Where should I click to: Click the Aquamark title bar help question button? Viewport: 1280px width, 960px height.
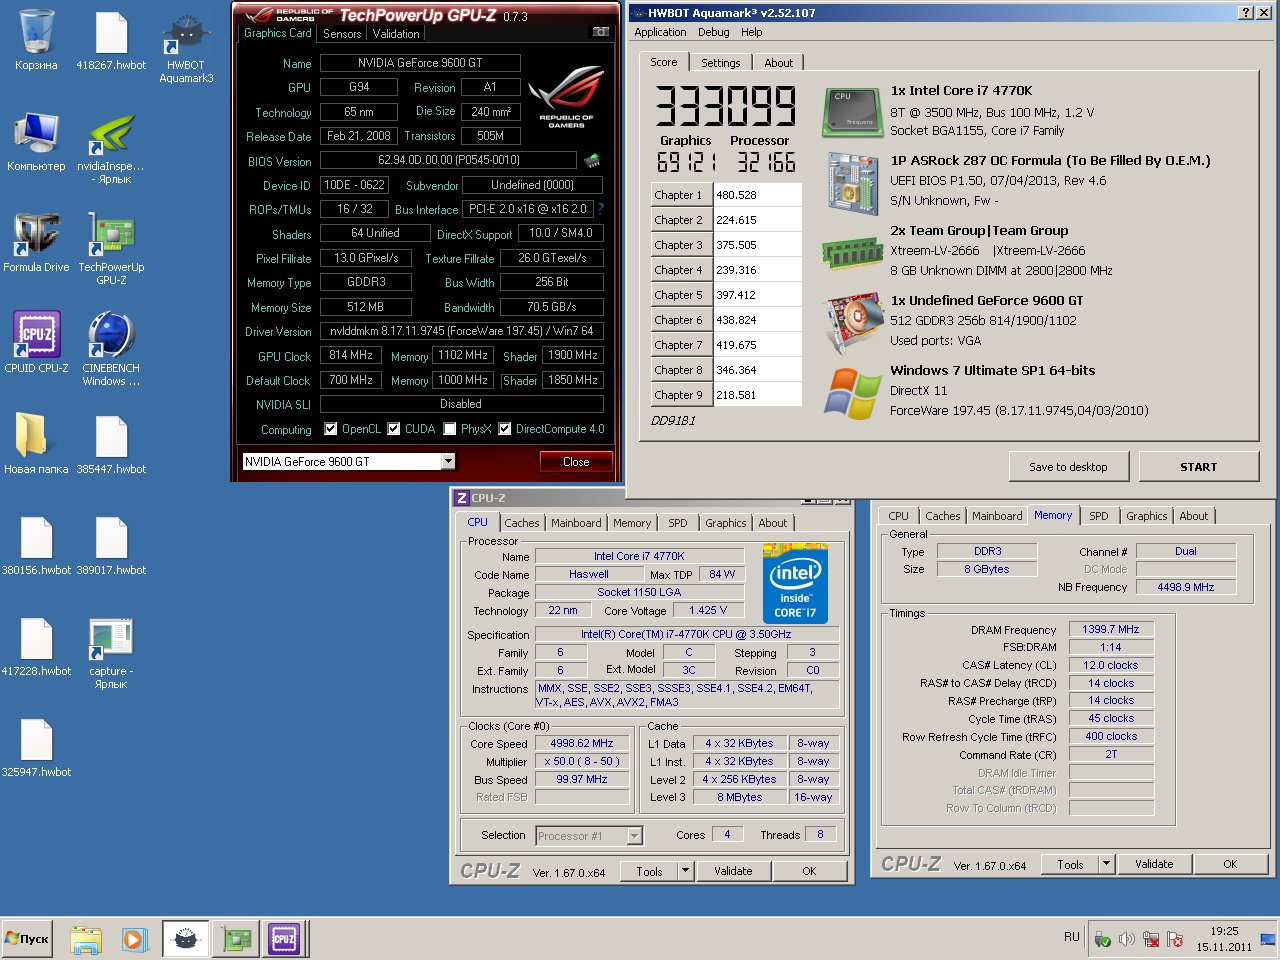(1245, 12)
